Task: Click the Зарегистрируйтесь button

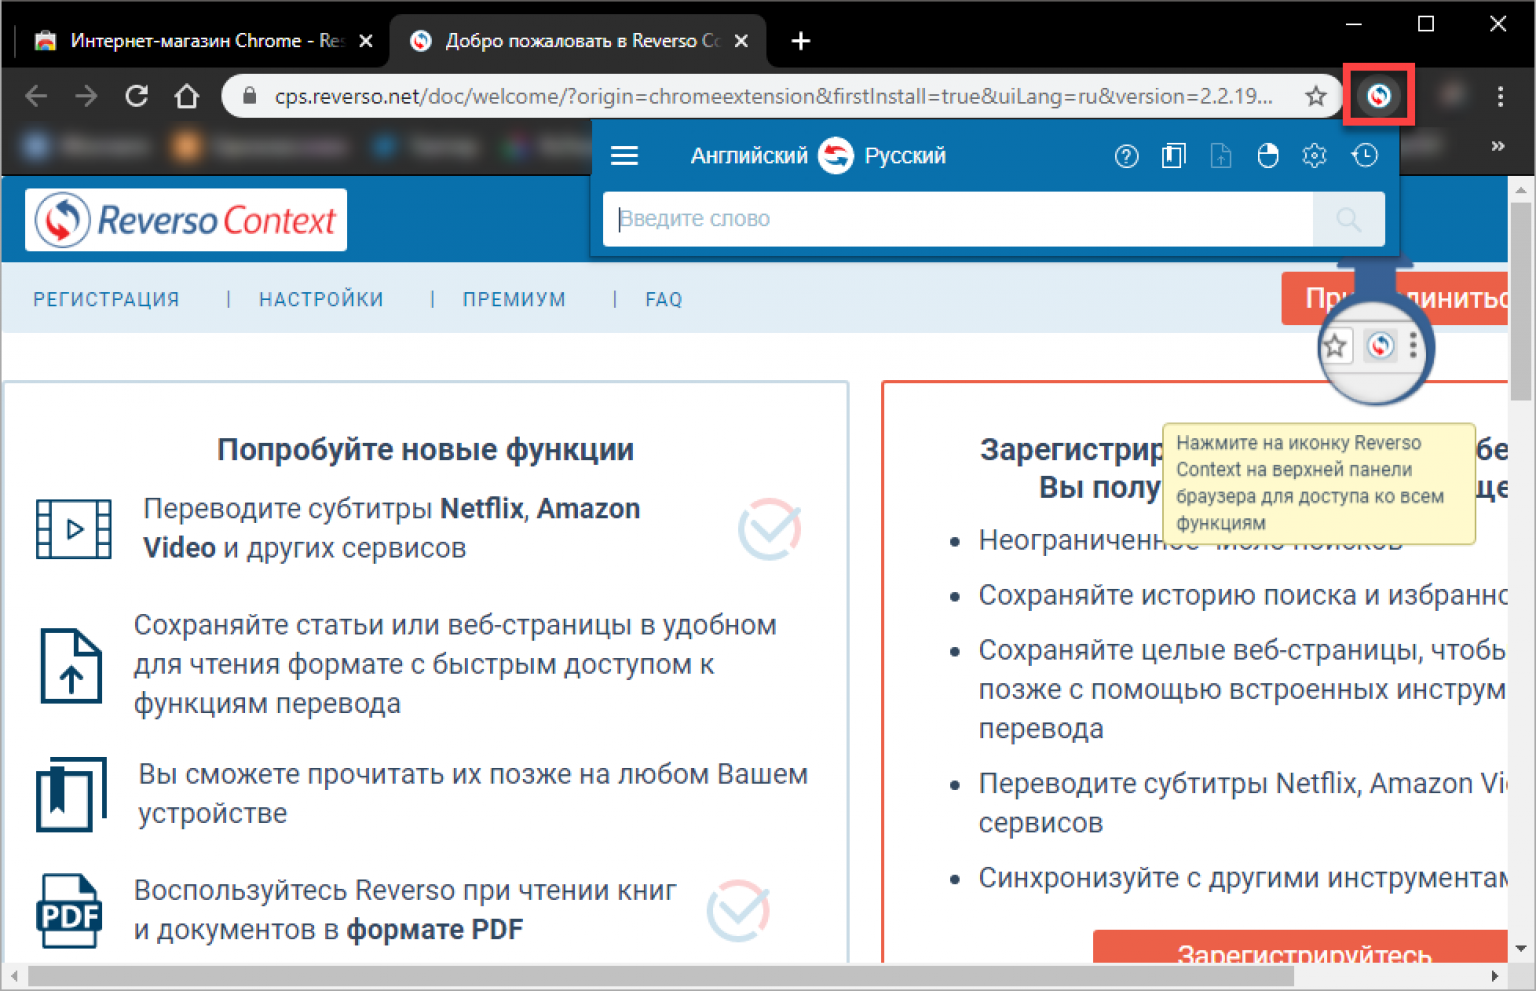Action: pyautogui.click(x=1300, y=947)
